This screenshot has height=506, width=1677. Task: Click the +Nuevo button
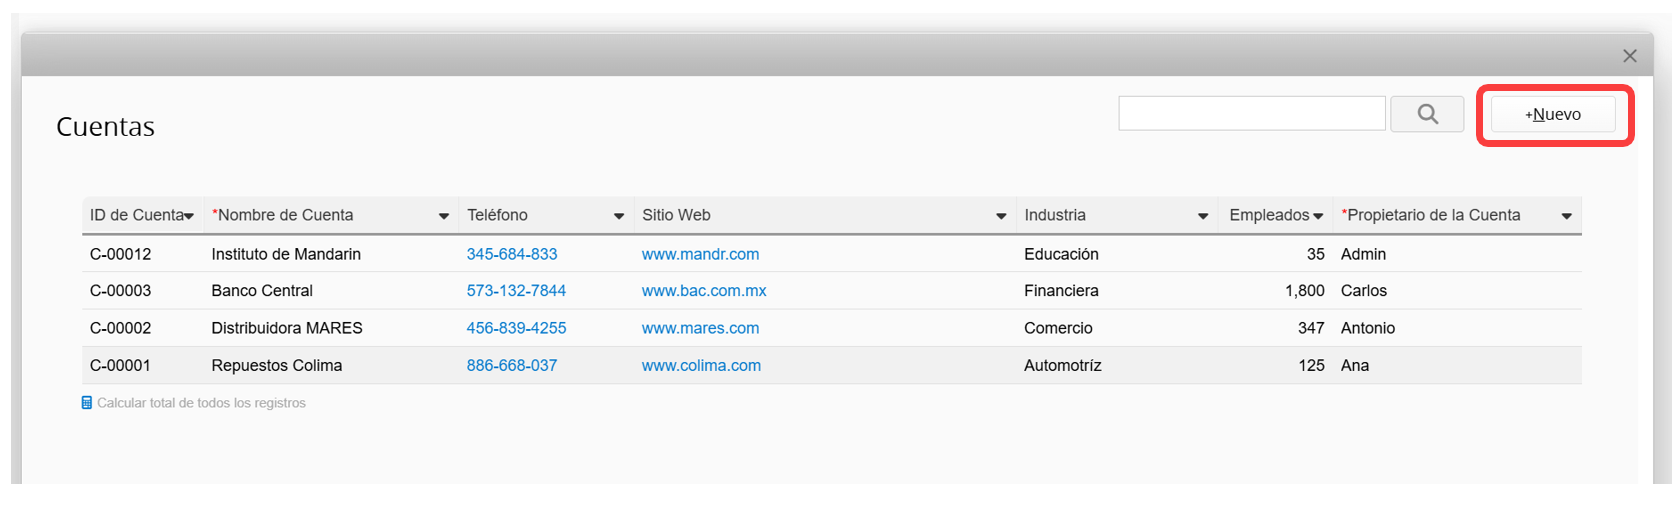click(x=1552, y=114)
